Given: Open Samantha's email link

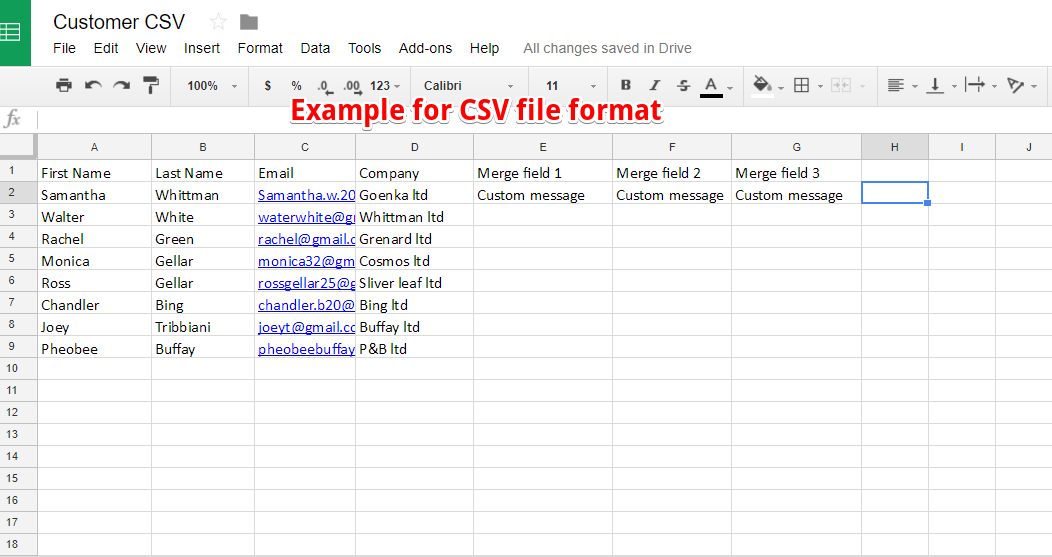Looking at the screenshot, I should [x=307, y=195].
